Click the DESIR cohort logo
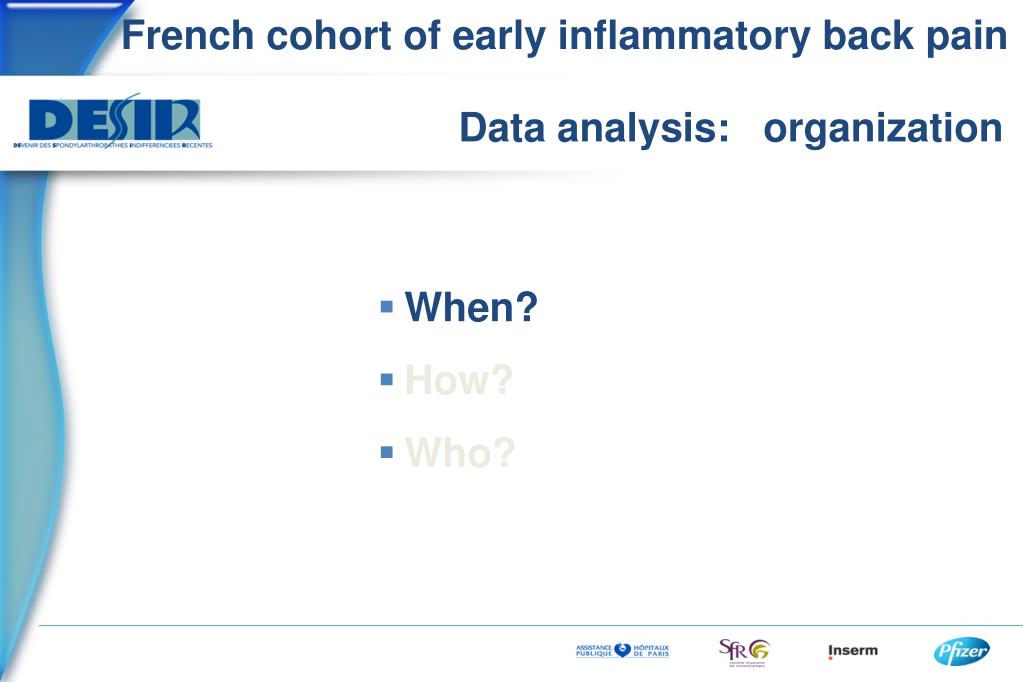This screenshot has width=1023, height=682. coord(114,121)
